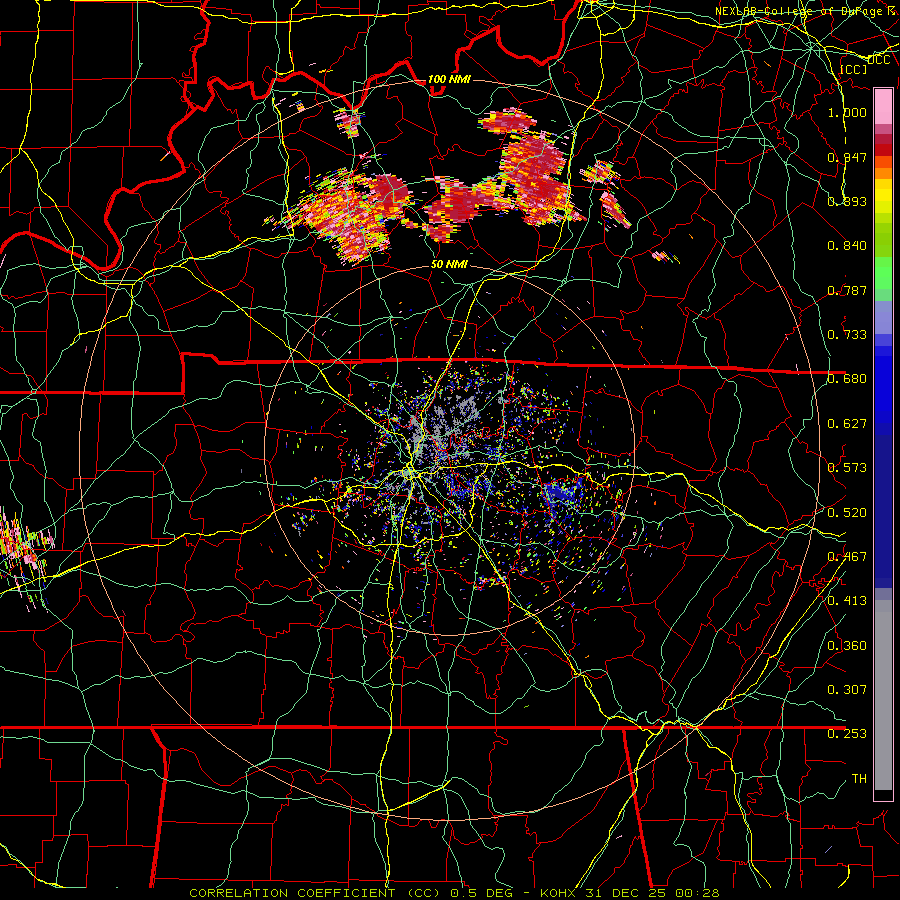This screenshot has width=900, height=900.
Task: Click the 0.520 legend value
Action: 847,513
